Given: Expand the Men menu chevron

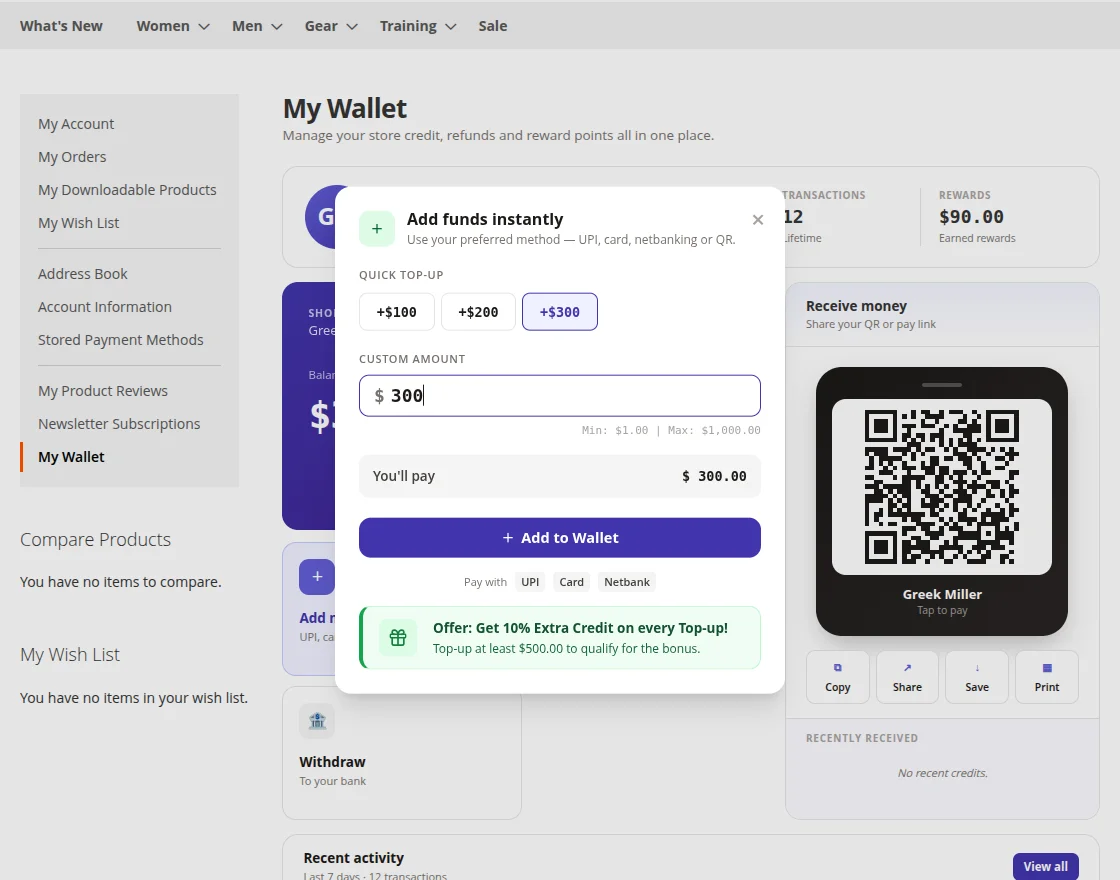Looking at the screenshot, I should tap(276, 26).
